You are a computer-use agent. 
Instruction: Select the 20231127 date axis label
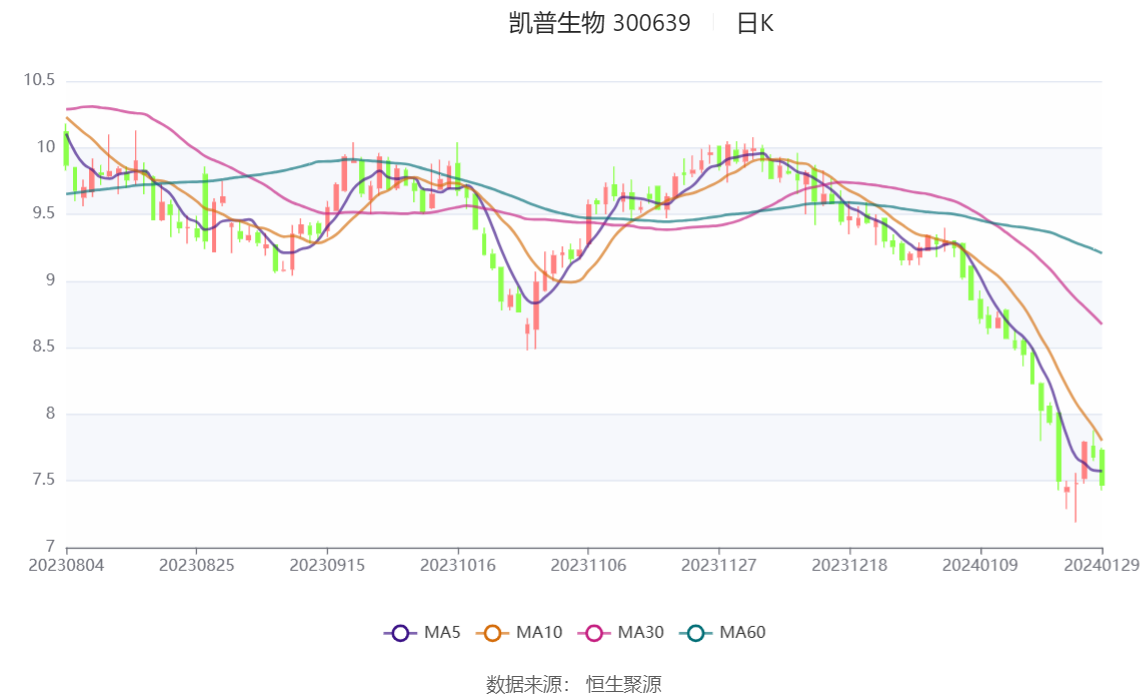tap(718, 566)
